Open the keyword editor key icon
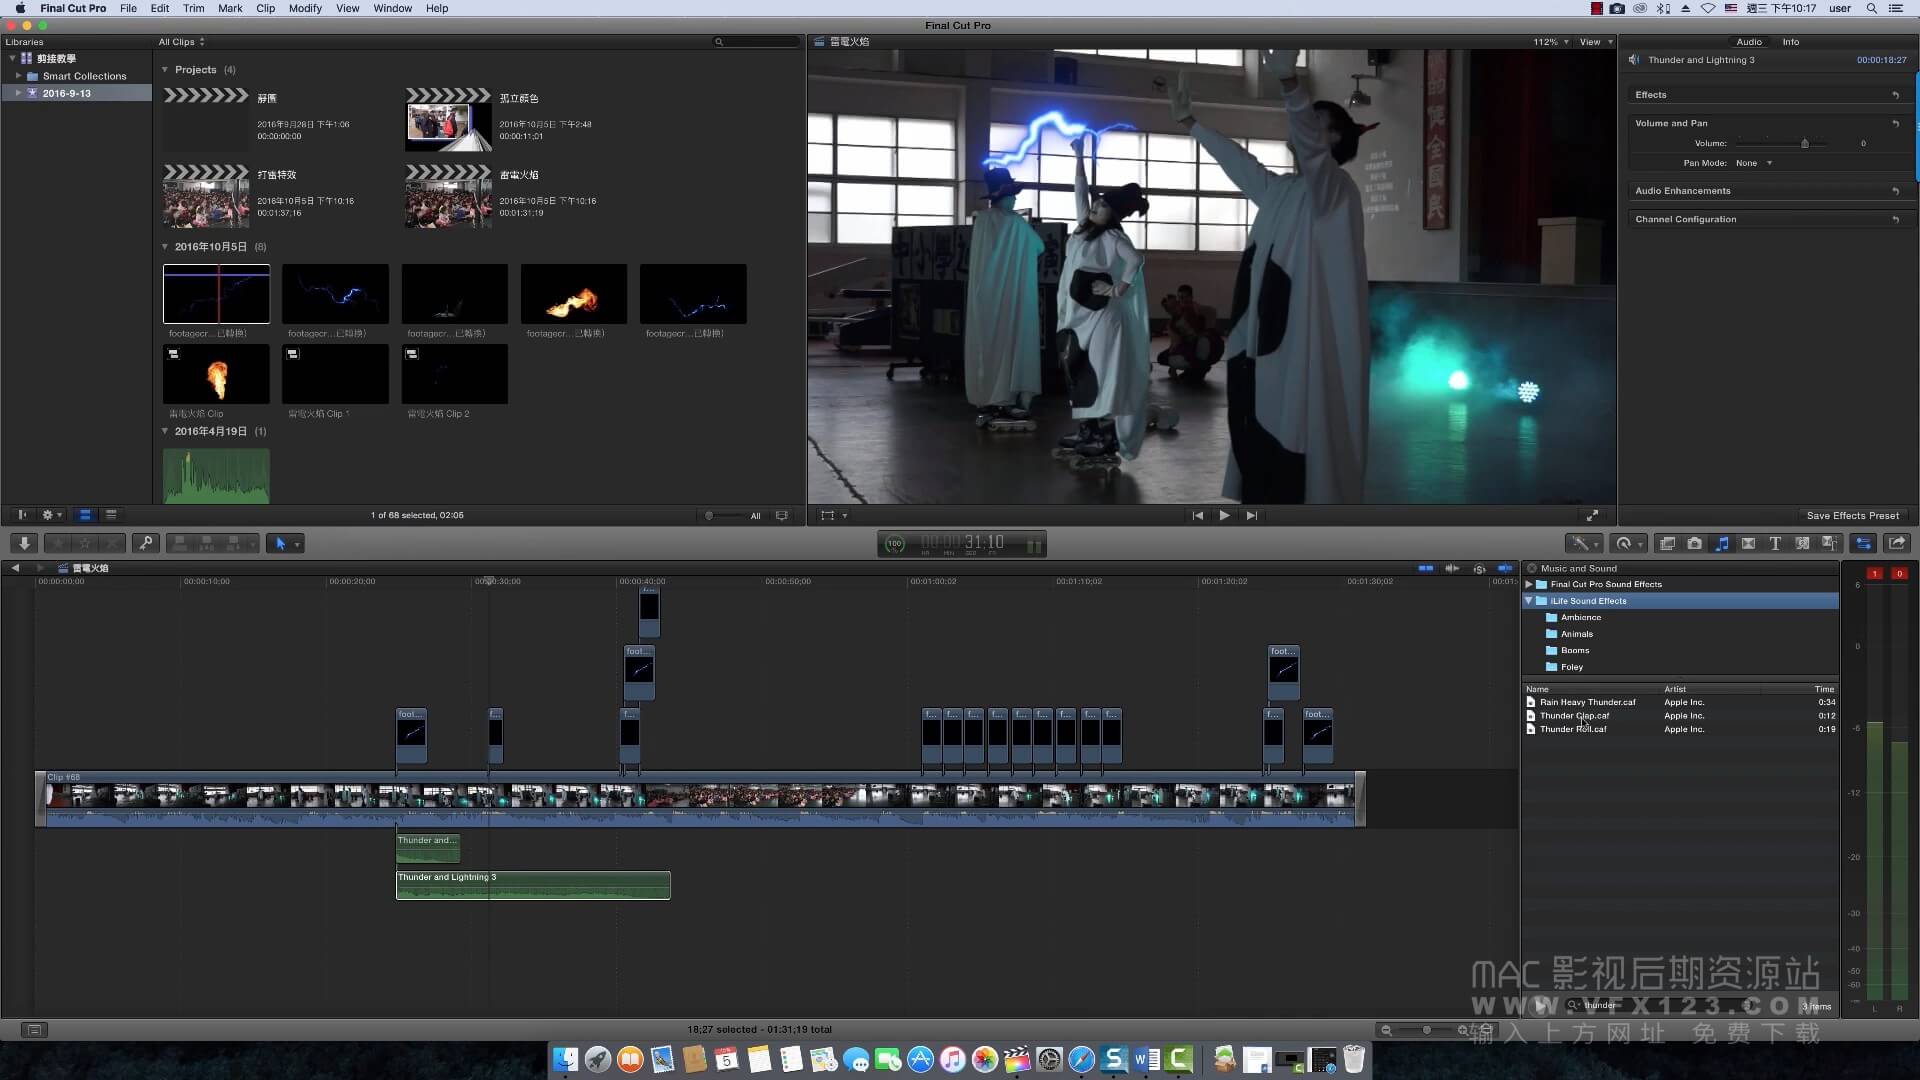This screenshot has width=1920, height=1080. point(146,543)
